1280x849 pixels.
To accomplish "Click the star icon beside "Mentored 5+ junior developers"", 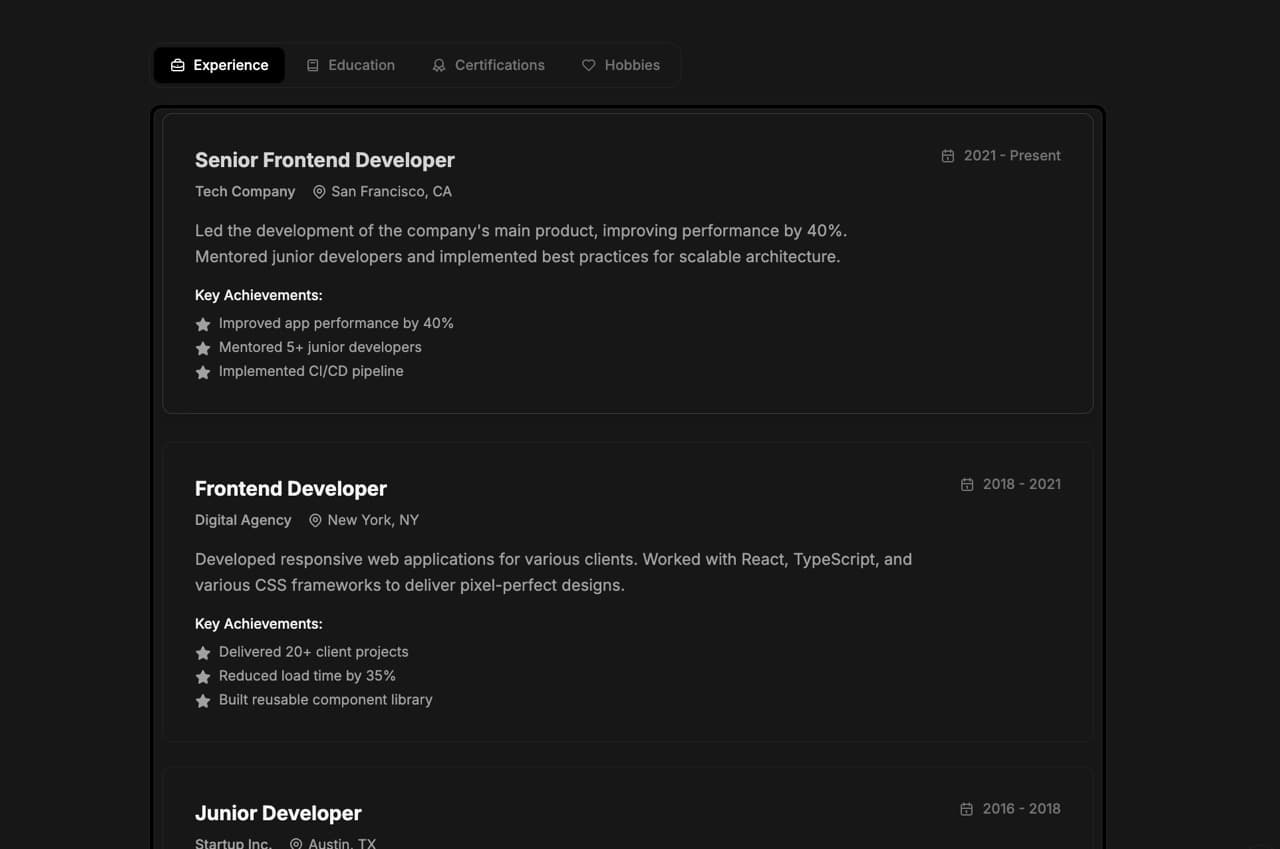I will coord(203,348).
